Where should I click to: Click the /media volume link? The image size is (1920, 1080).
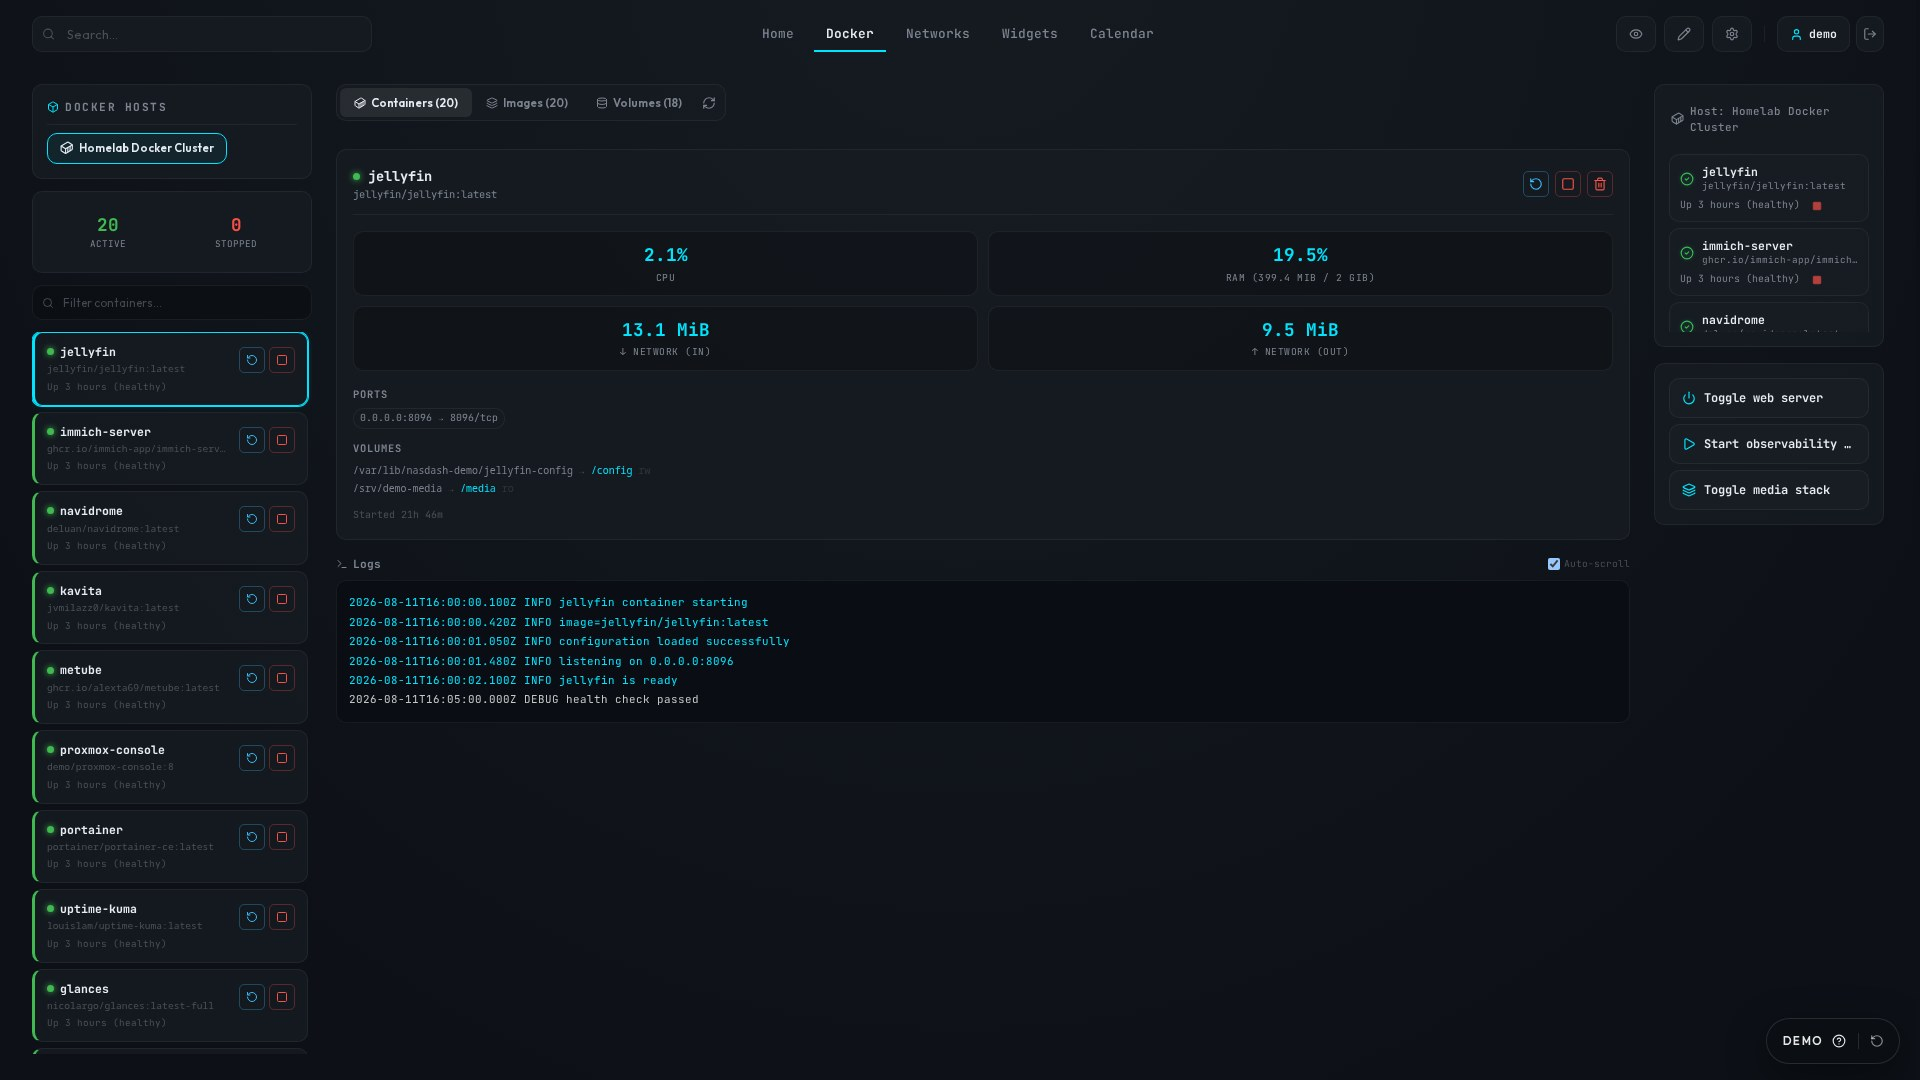point(478,489)
